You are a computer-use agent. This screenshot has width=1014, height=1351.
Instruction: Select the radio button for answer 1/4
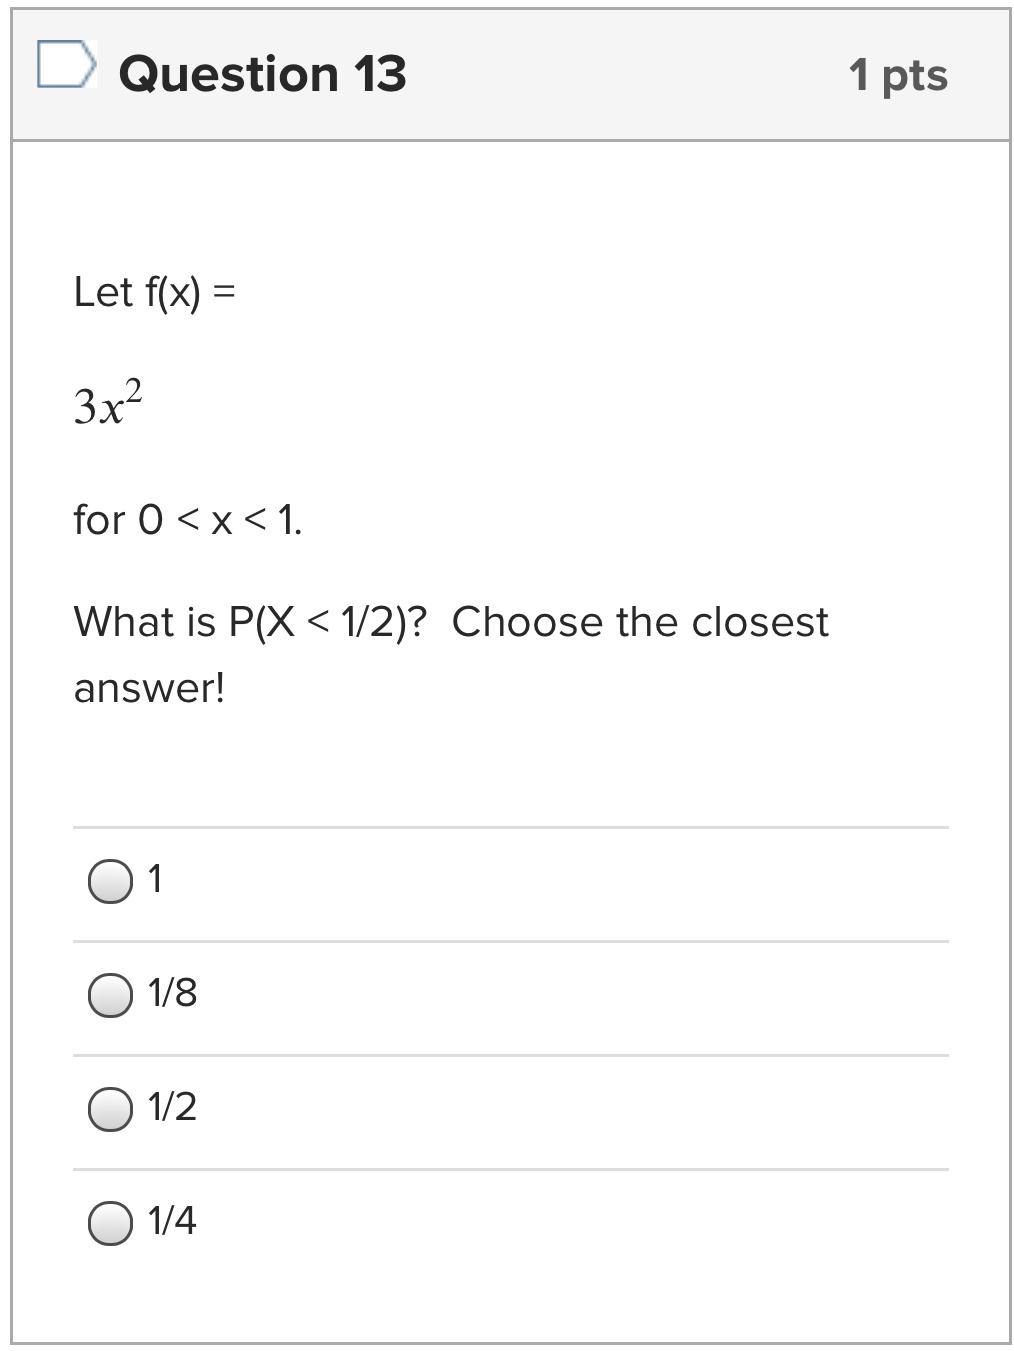coord(107,1222)
